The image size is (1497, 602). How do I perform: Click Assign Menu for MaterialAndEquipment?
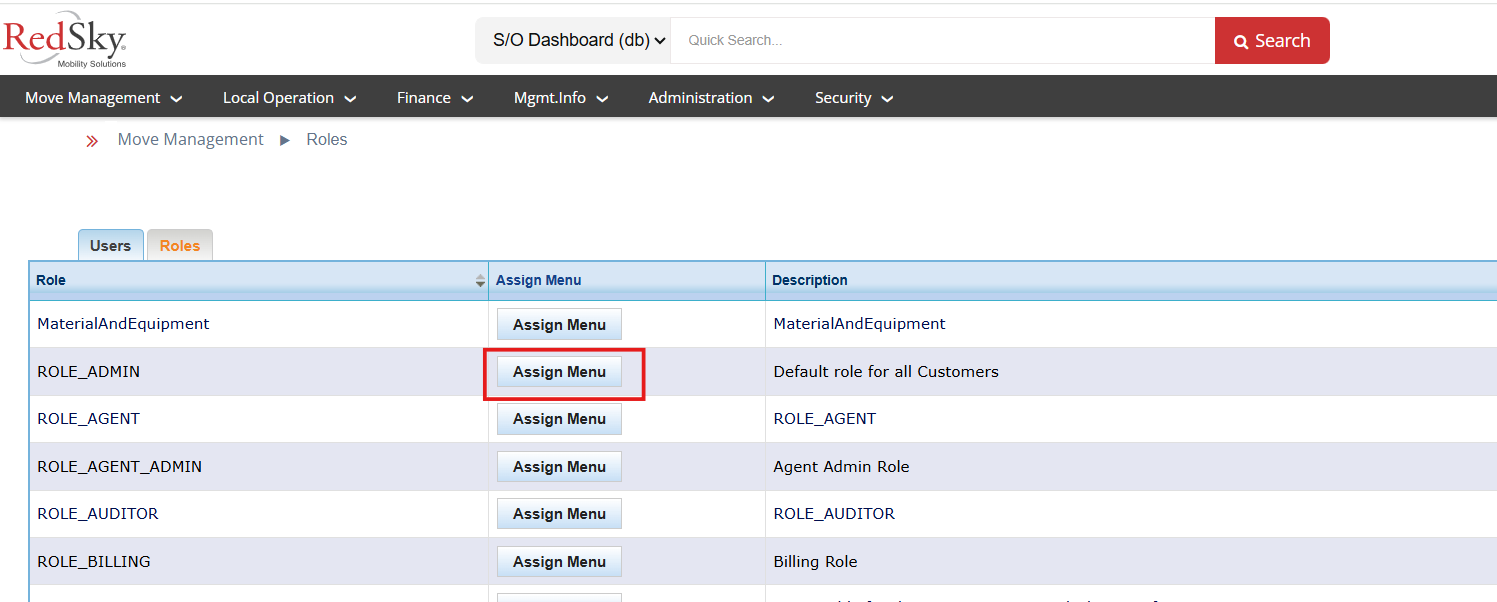pos(560,324)
